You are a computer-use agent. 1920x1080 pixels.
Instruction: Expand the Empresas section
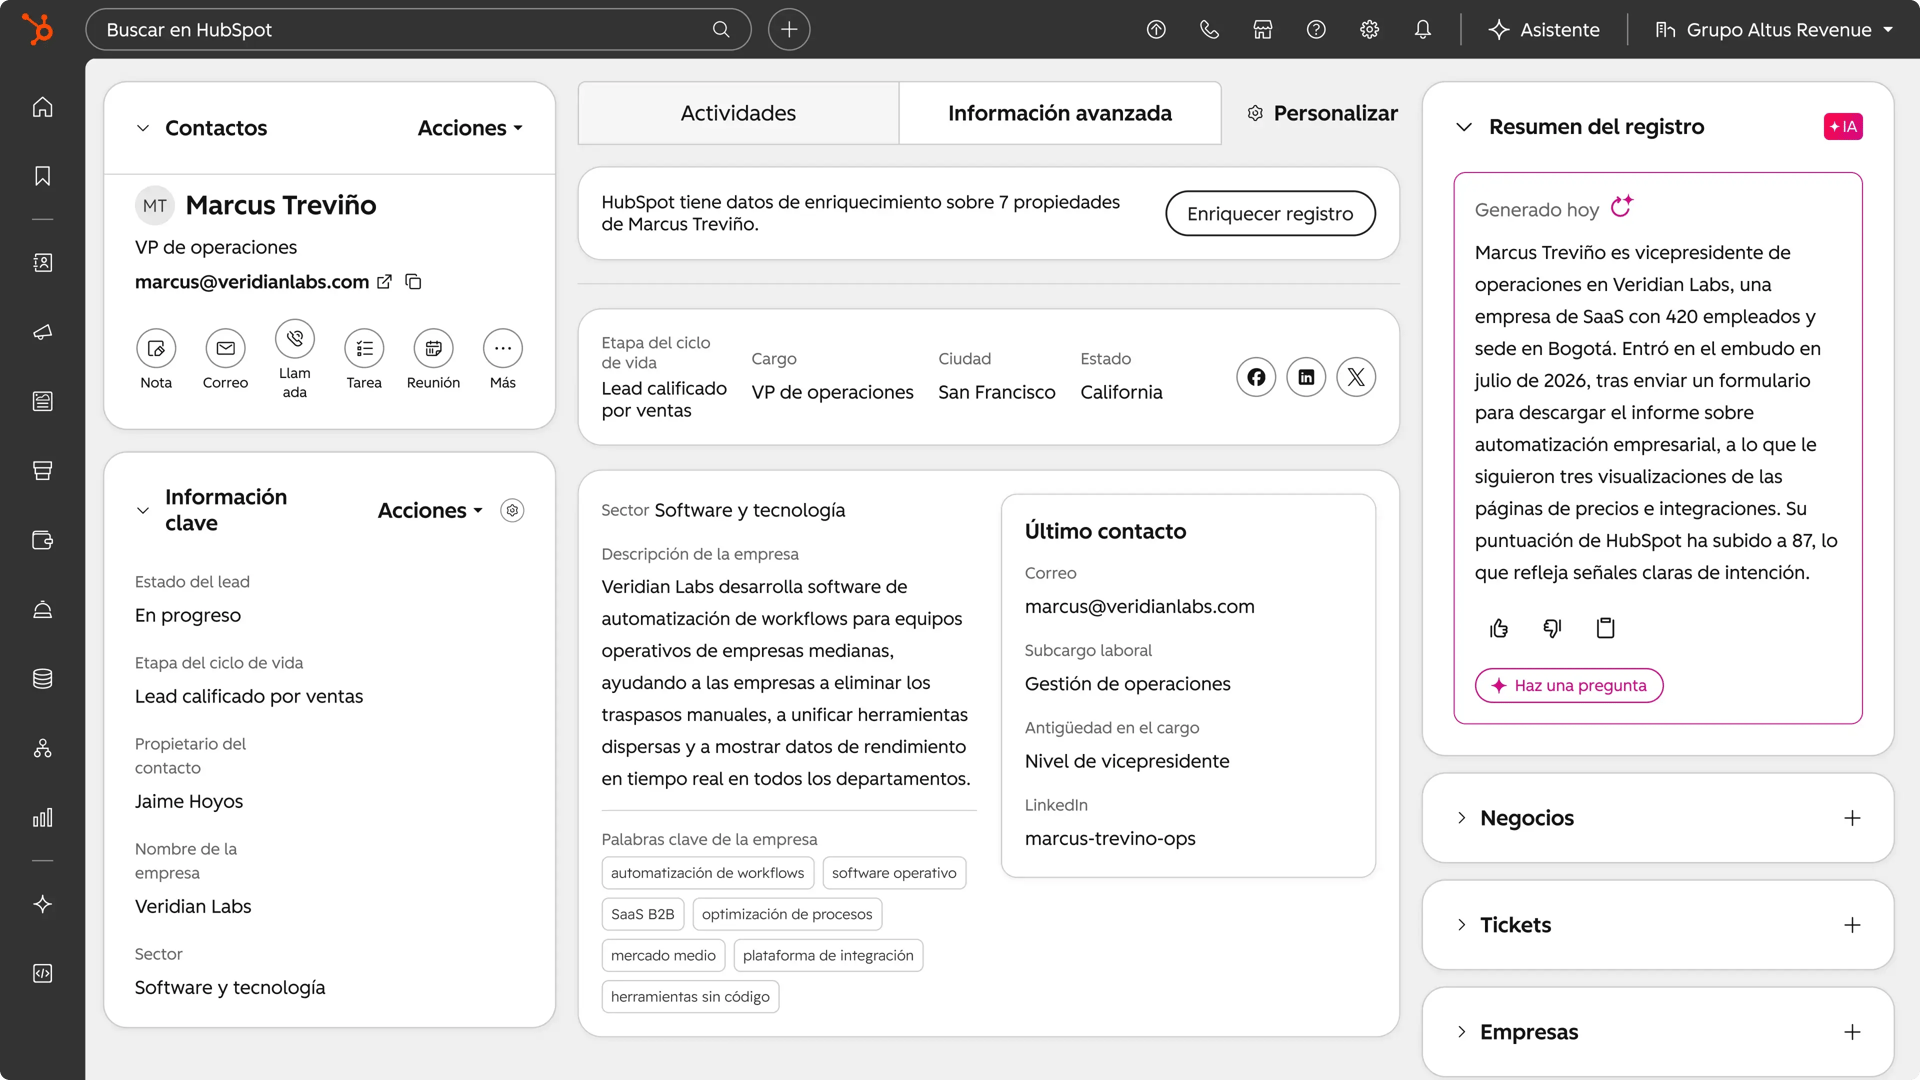click(1461, 1032)
